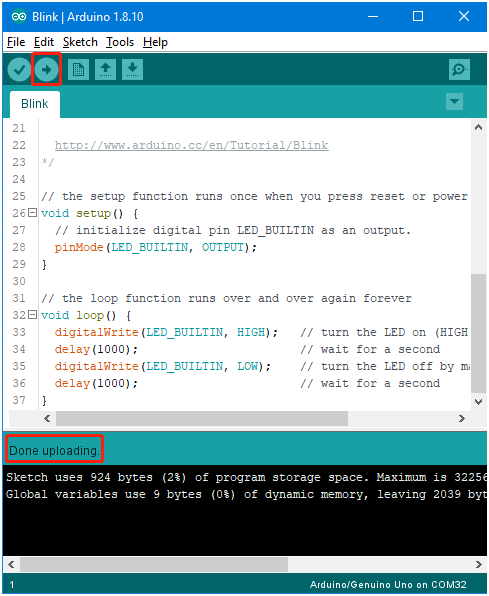Save sketch using down-arrow icon
This screenshot has width=489, height=596.
(132, 70)
